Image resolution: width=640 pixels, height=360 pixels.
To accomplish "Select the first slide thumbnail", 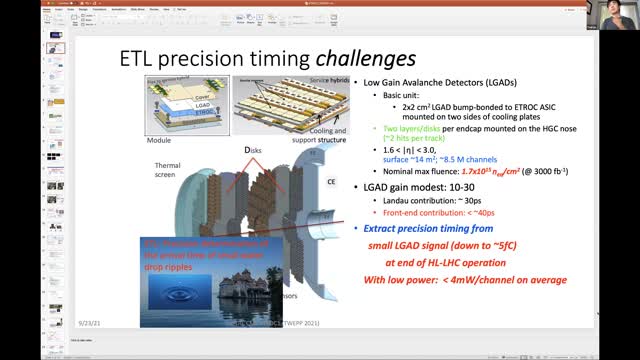I will pyautogui.click(x=56, y=35).
